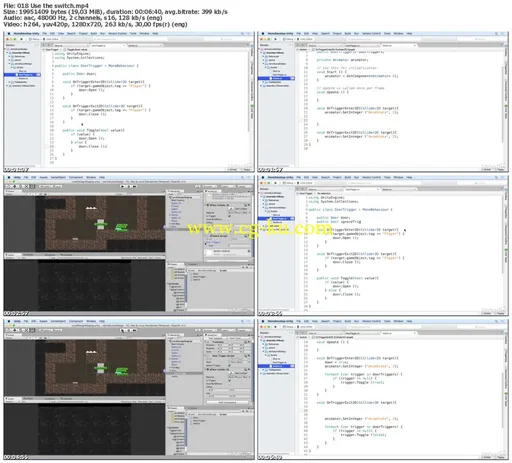512x463 pixels.
Task: Click Step button in upper Unity editor frame
Action: (135, 186)
